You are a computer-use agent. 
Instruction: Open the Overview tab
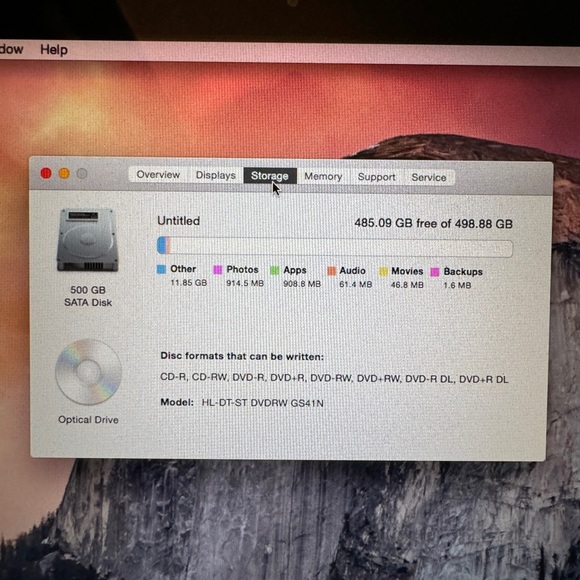click(x=158, y=175)
